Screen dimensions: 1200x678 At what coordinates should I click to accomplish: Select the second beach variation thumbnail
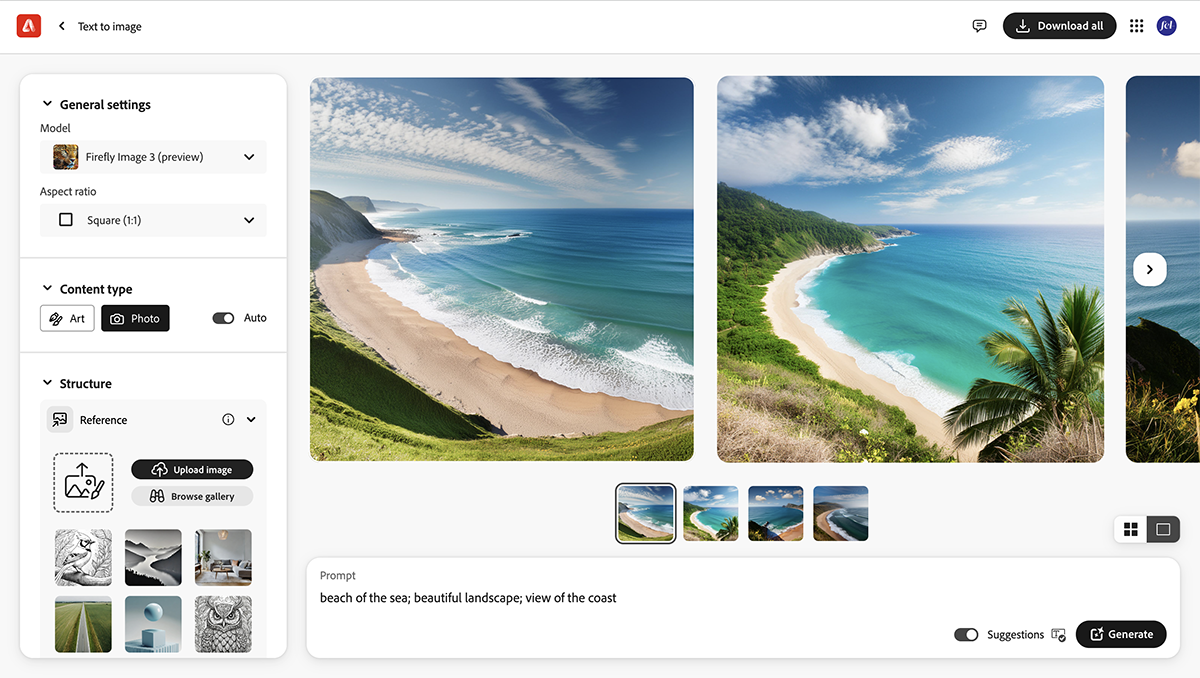click(710, 513)
